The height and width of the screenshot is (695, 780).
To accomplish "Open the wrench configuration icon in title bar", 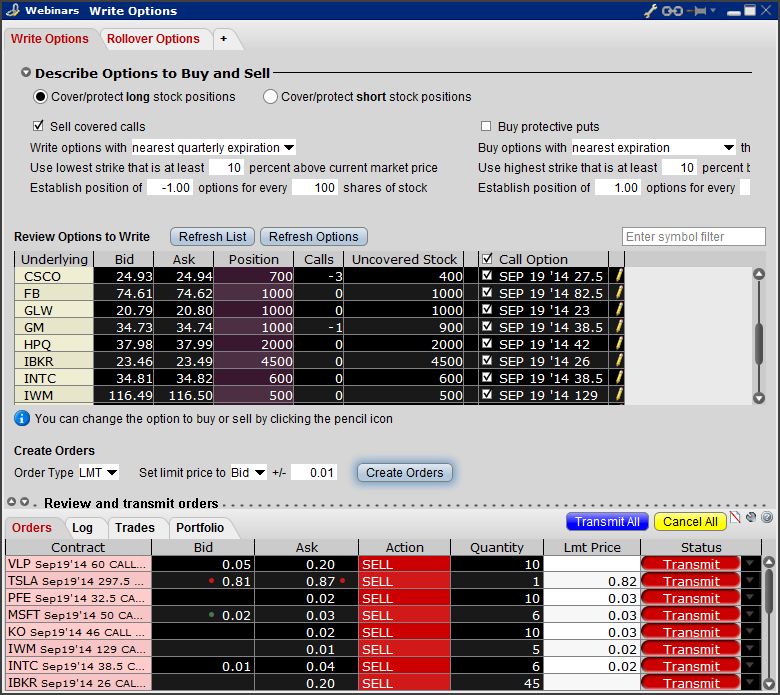I will (650, 10).
